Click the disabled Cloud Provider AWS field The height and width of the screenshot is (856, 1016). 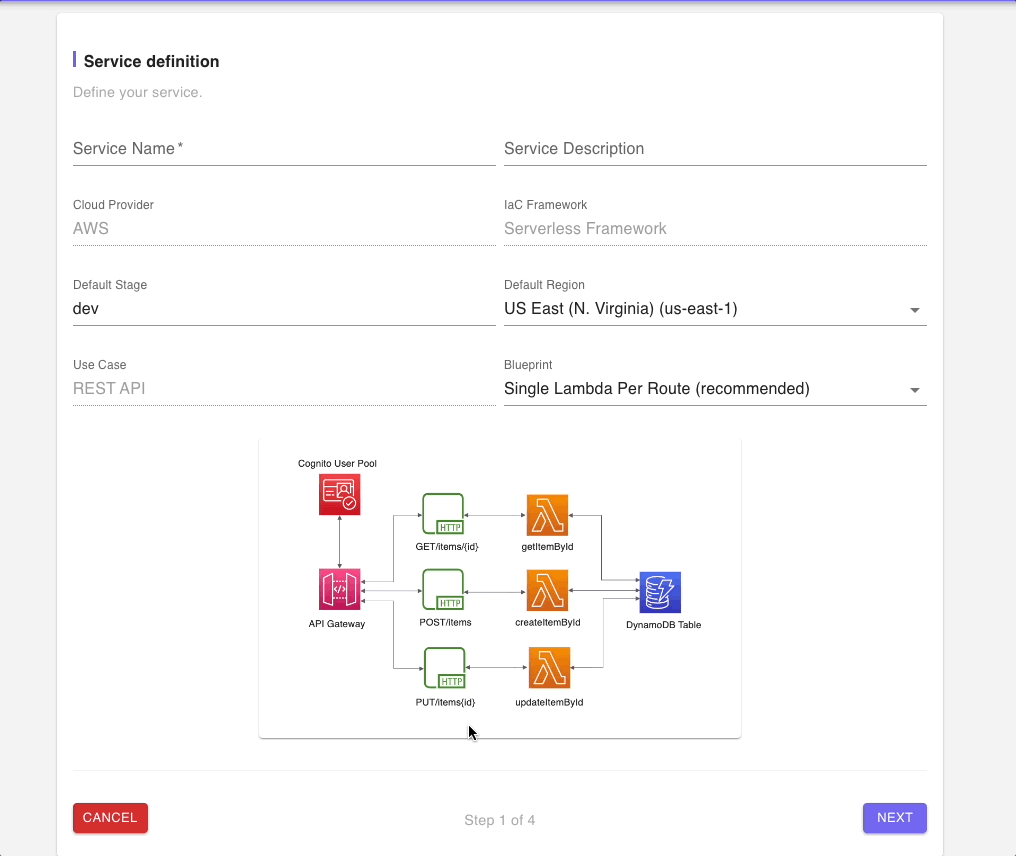[x=284, y=229]
